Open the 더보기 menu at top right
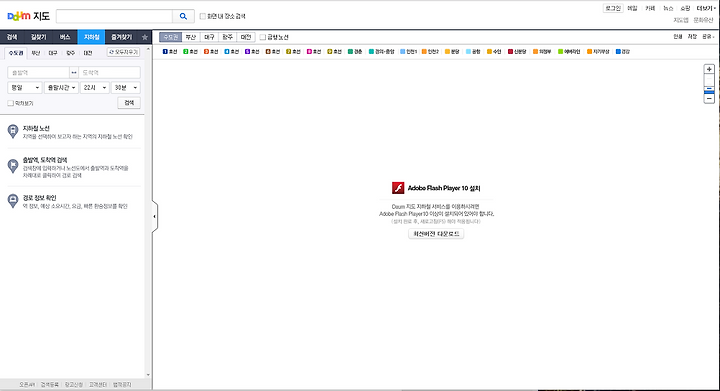The image size is (720, 391). [x=705, y=8]
